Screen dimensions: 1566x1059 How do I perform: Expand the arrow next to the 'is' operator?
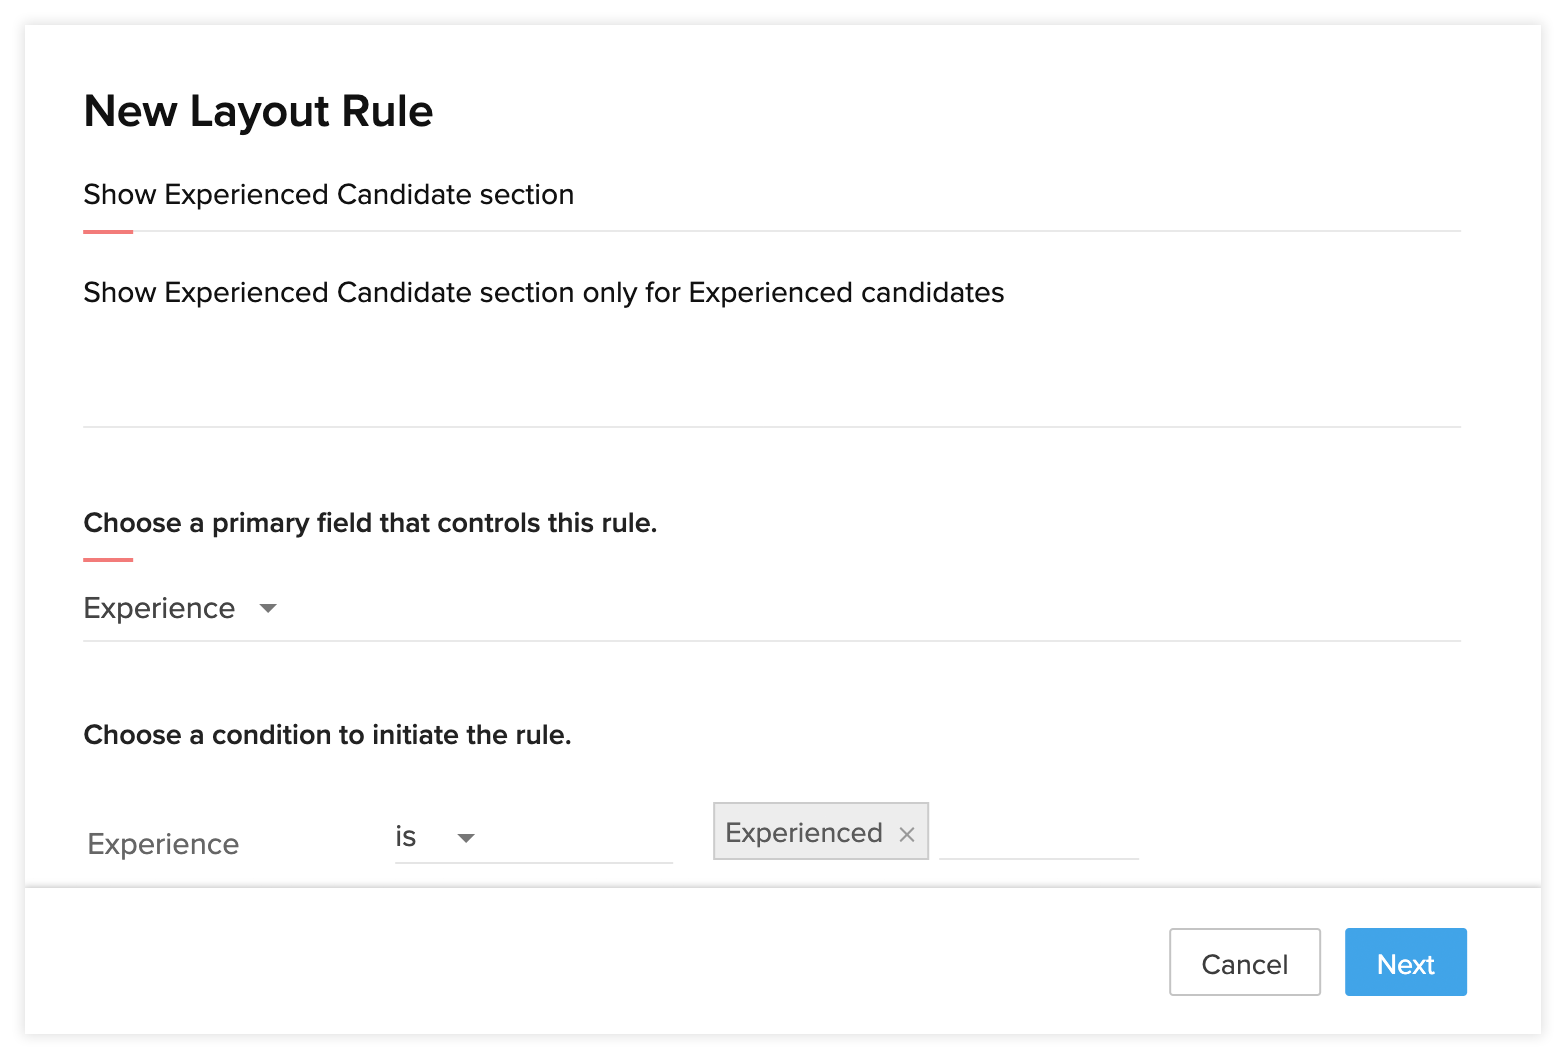(466, 837)
